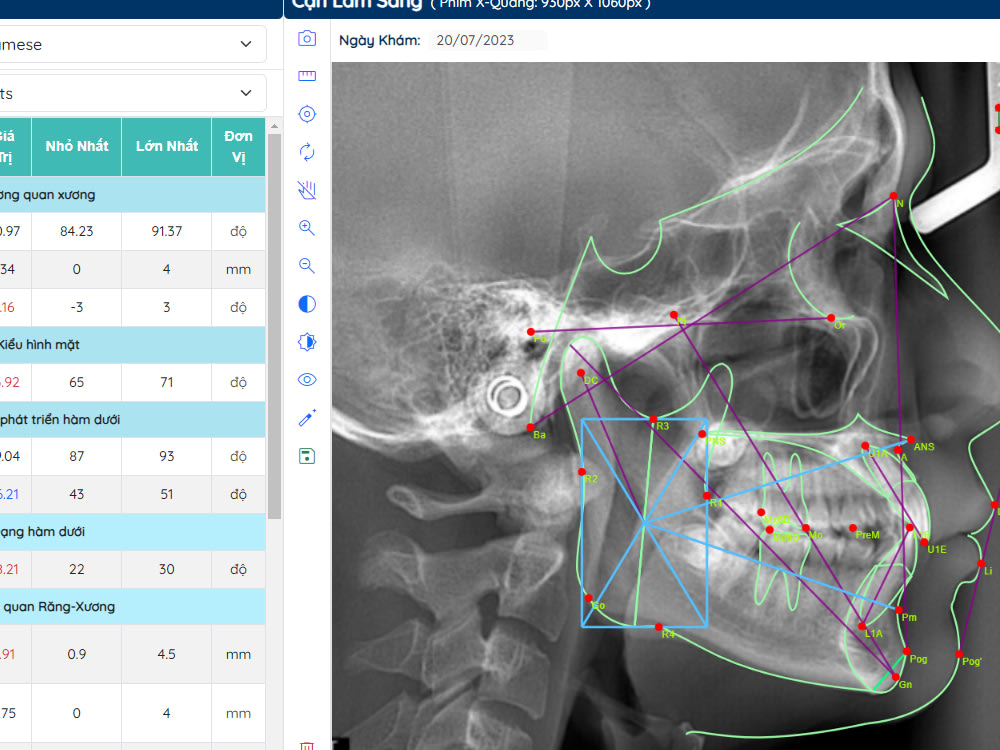Click red landmark point Or
Image resolution: width=1000 pixels, height=750 pixels.
[x=830, y=318]
